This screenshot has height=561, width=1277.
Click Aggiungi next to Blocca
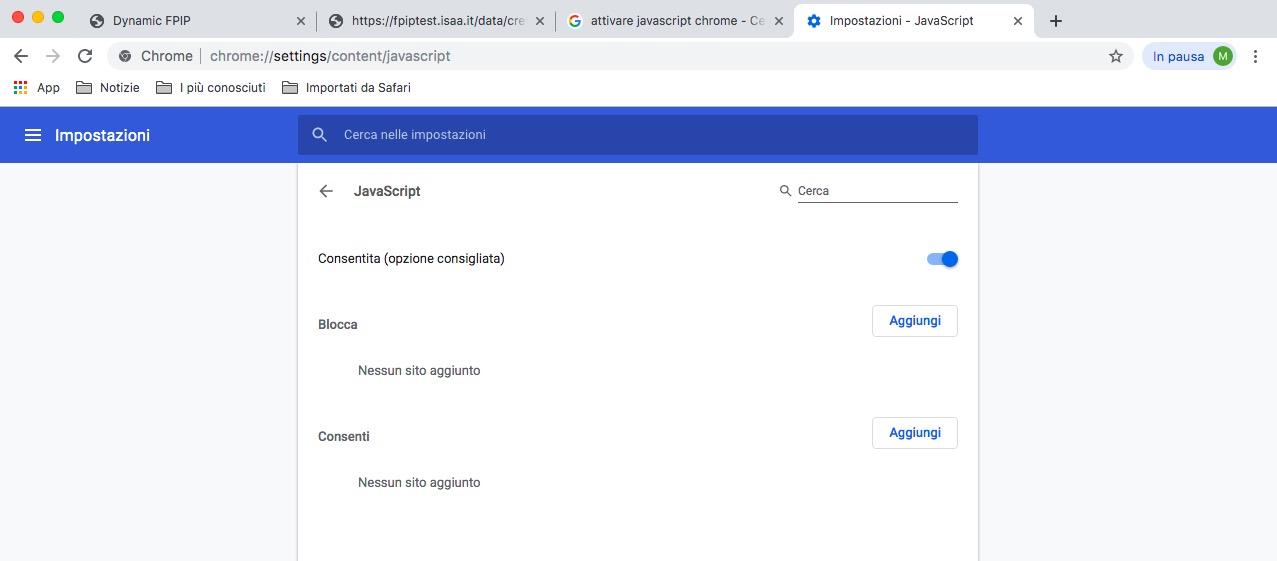(914, 321)
